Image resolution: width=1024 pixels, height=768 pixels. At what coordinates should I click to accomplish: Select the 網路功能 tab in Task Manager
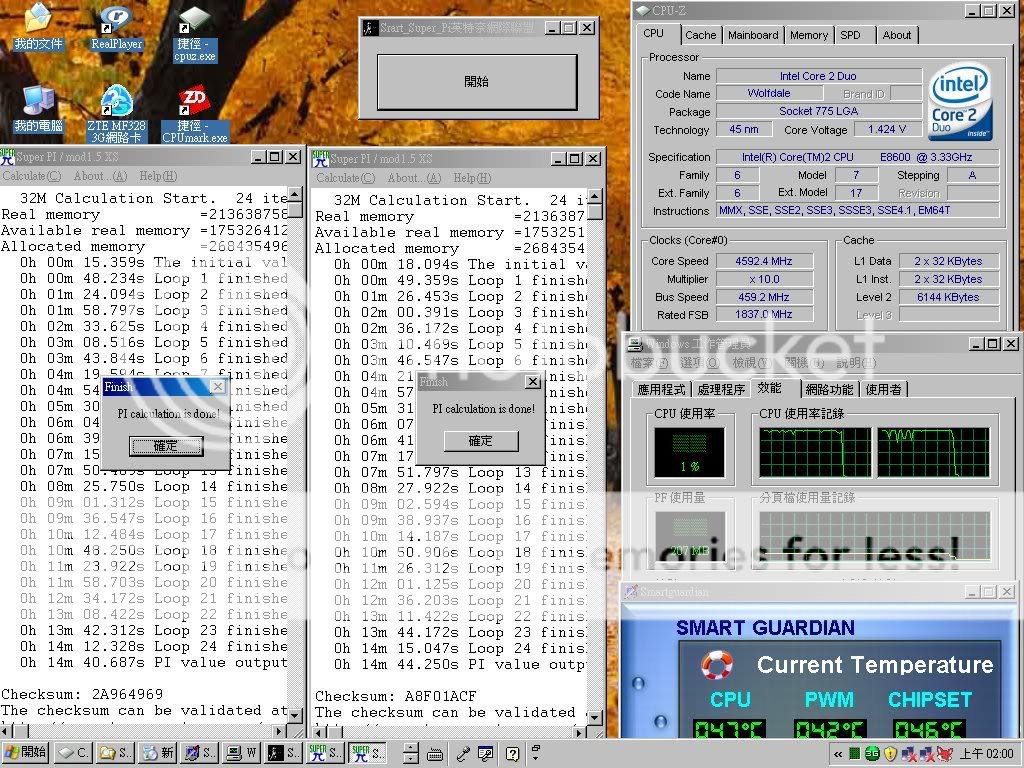pos(829,389)
